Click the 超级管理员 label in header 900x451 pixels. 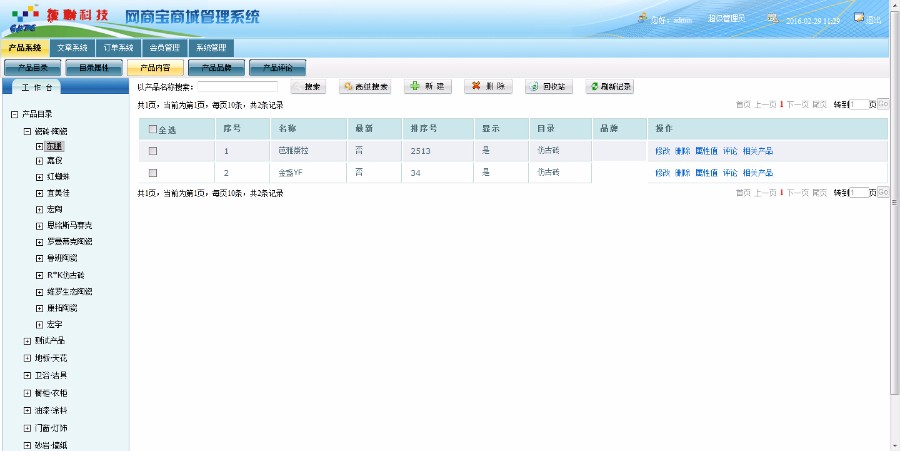(x=726, y=18)
